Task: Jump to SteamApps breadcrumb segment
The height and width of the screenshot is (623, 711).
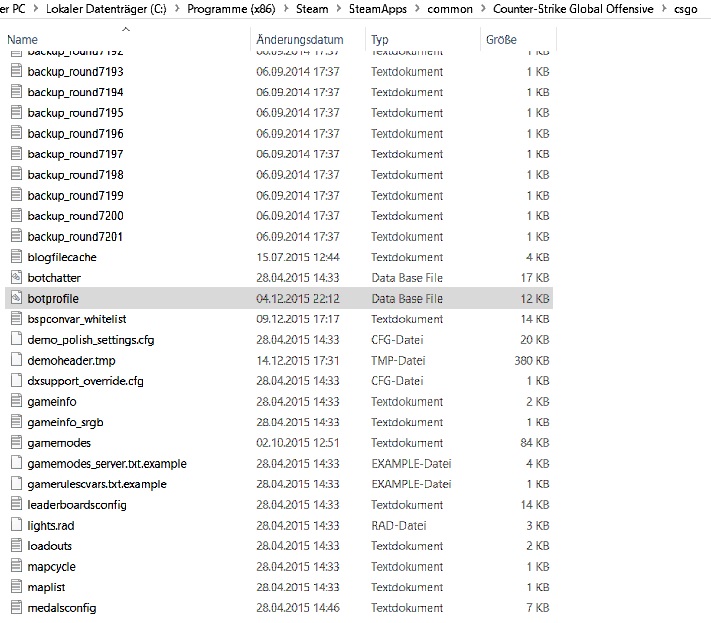Action: point(378,9)
